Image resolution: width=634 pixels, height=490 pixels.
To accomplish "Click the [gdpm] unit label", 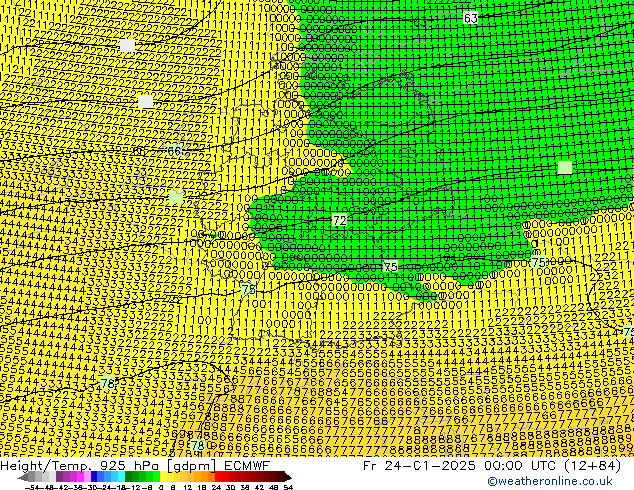I will [x=192, y=465].
